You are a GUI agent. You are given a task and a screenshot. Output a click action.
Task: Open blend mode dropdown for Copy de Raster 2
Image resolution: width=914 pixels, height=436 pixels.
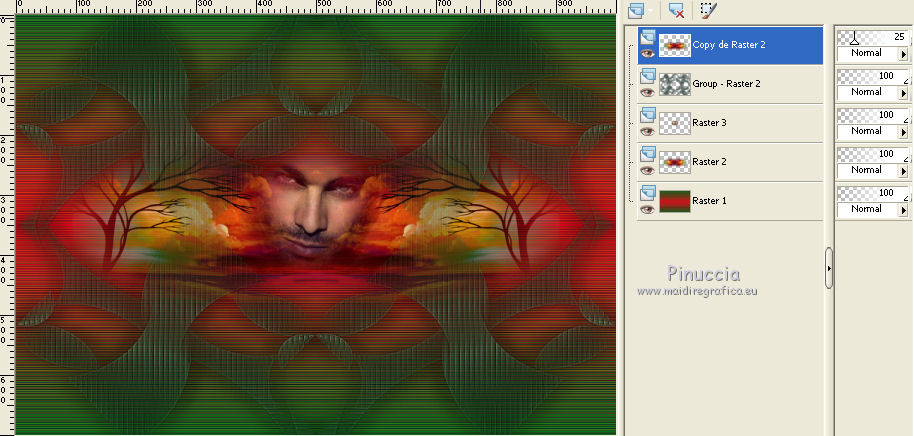tap(904, 54)
